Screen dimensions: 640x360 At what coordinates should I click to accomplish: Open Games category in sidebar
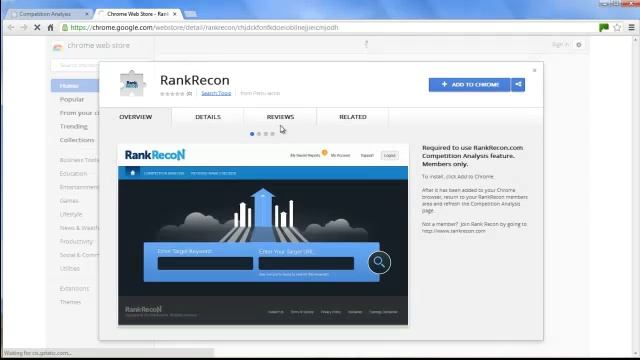[x=69, y=201]
